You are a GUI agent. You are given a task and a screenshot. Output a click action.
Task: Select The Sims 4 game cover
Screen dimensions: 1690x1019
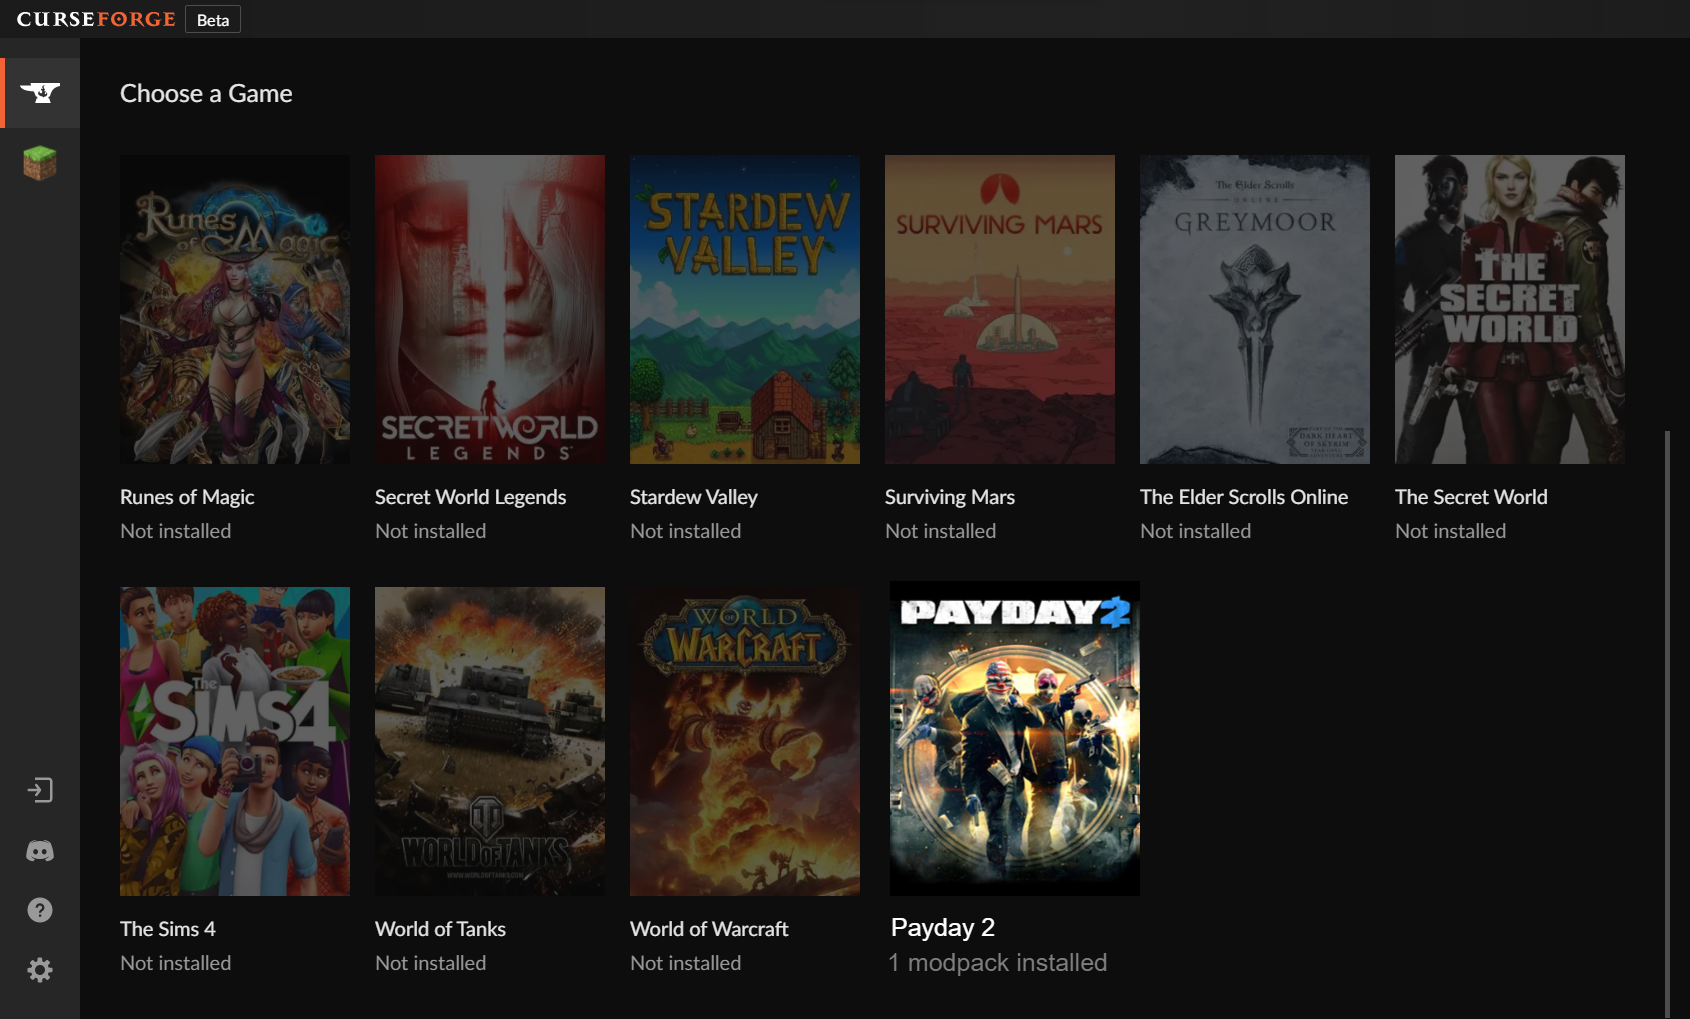tap(235, 741)
